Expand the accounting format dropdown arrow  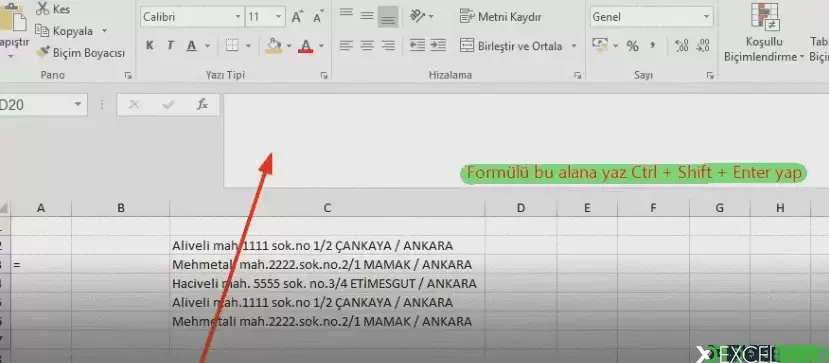pyautogui.click(x=615, y=46)
